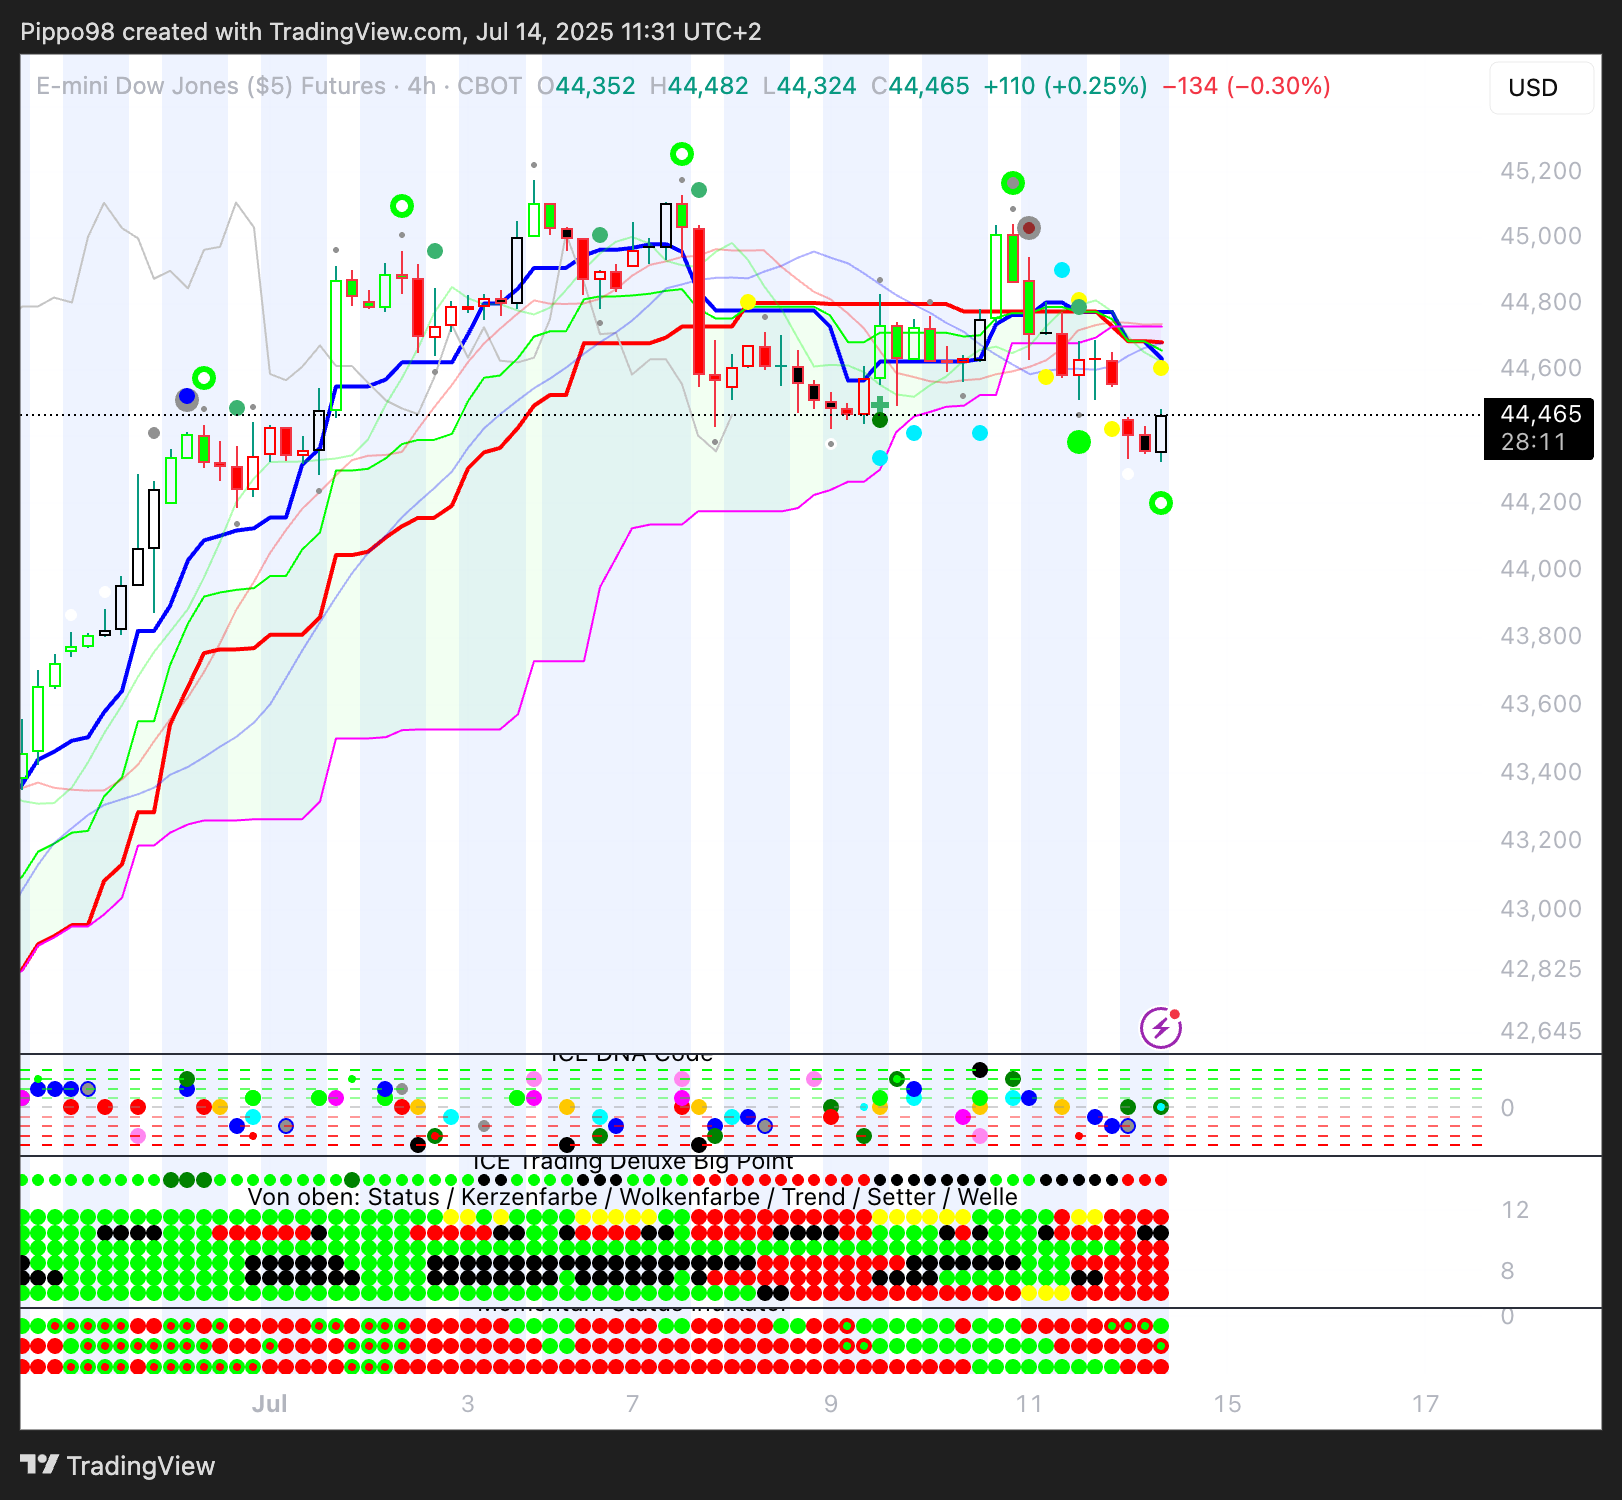The width and height of the screenshot is (1622, 1500).
Task: Click the TradingView logo at bottom left
Action: point(117,1466)
